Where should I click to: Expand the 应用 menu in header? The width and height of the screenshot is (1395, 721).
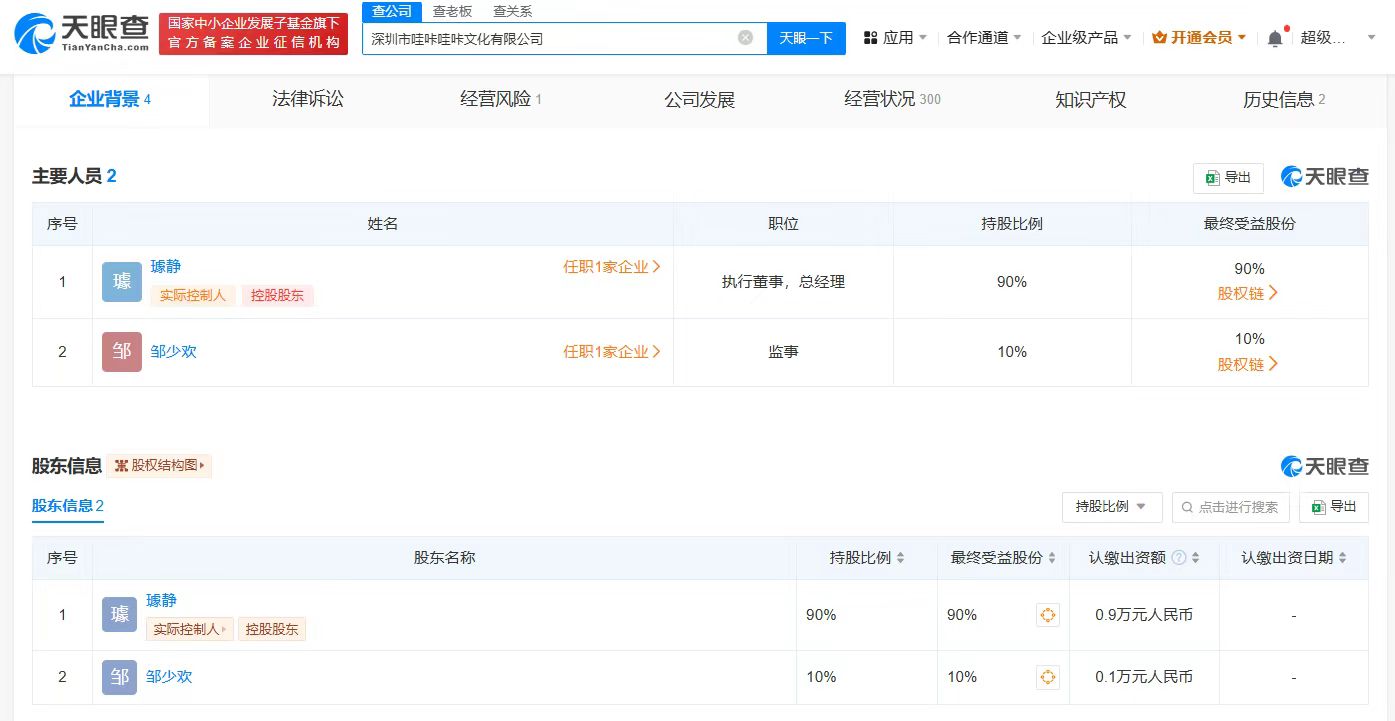[x=896, y=38]
